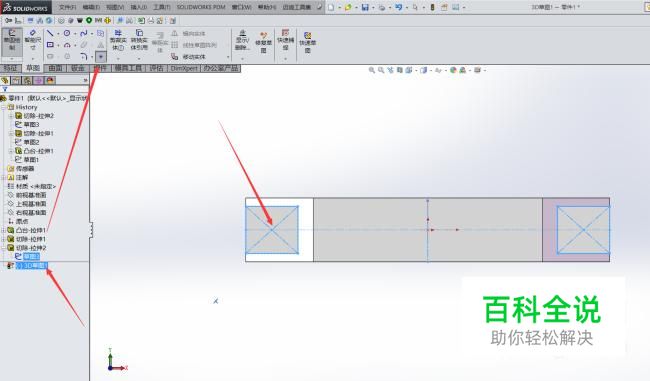Open the Line tool dropdown arrow
This screenshot has height=381, width=650.
(x=58, y=34)
